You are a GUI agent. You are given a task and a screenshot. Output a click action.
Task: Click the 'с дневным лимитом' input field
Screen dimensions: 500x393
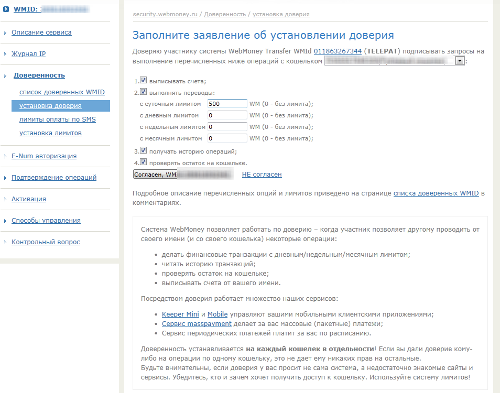click(227, 115)
